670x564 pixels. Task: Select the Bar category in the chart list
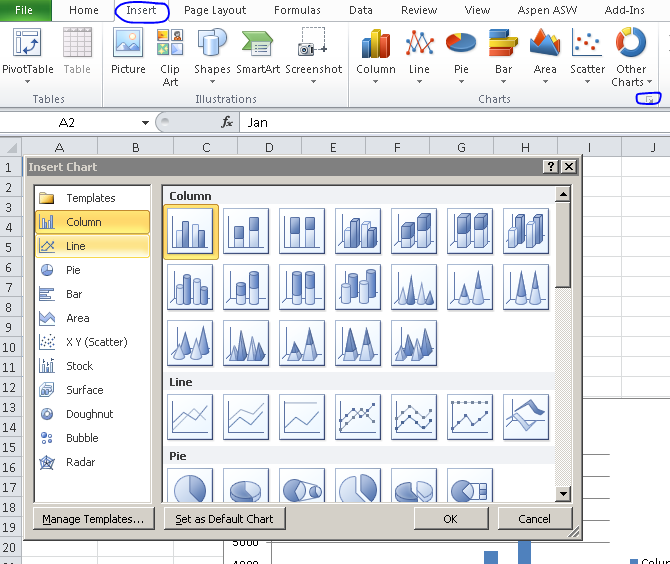pyautogui.click(x=92, y=294)
